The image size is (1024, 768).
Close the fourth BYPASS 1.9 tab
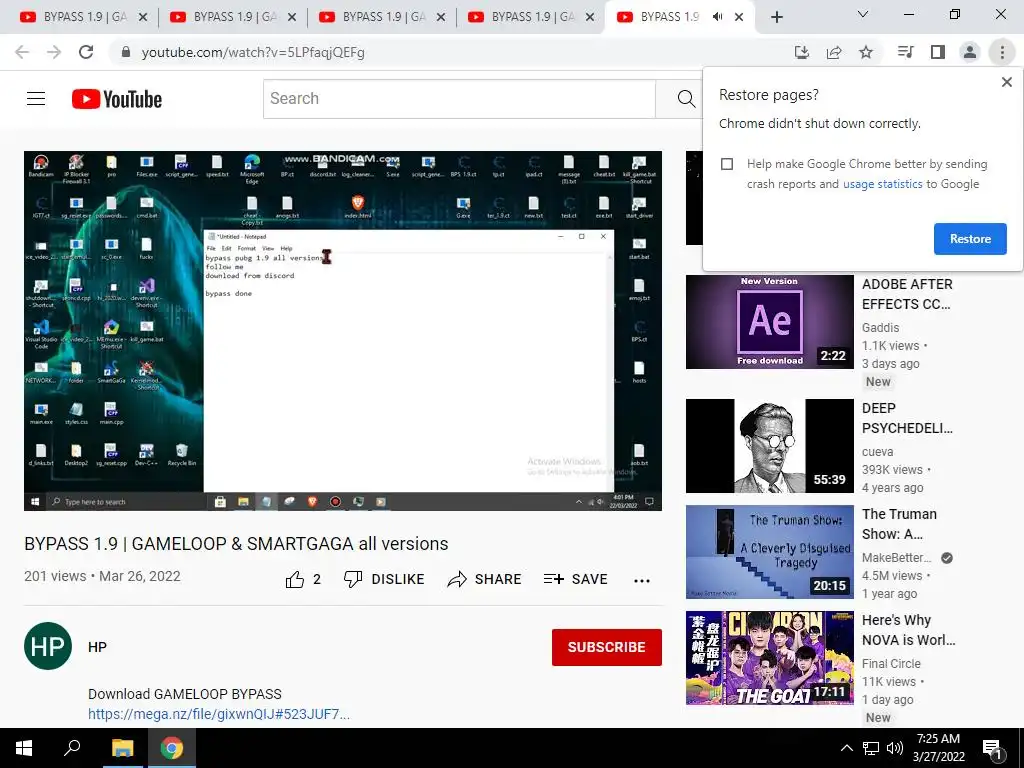(590, 17)
